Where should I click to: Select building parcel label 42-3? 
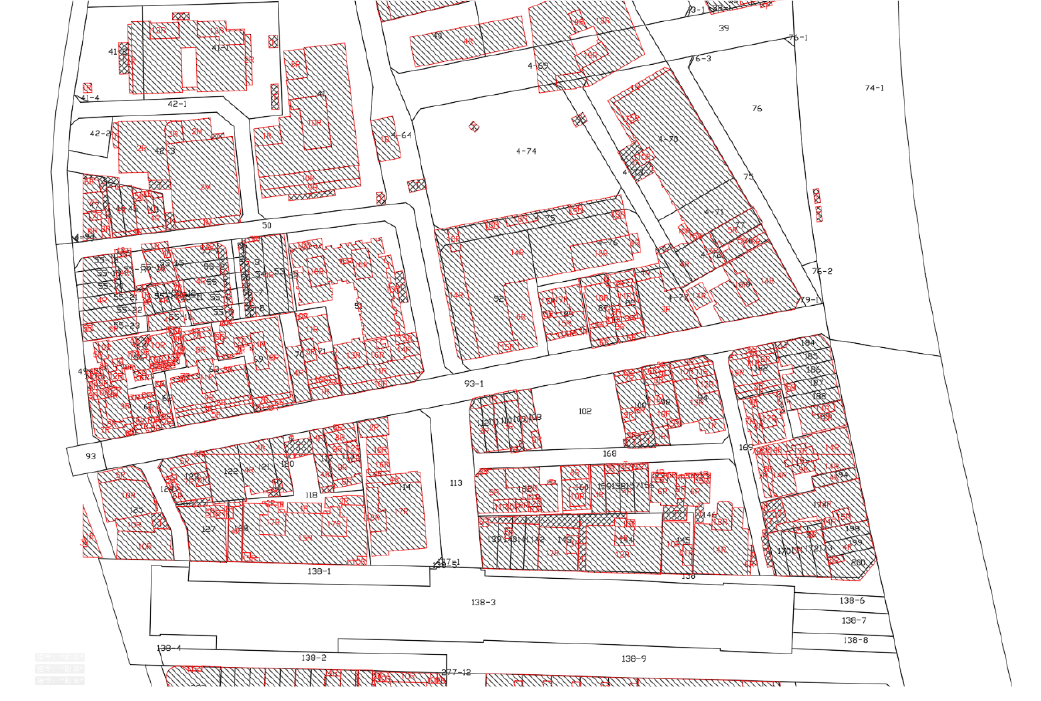pos(165,151)
